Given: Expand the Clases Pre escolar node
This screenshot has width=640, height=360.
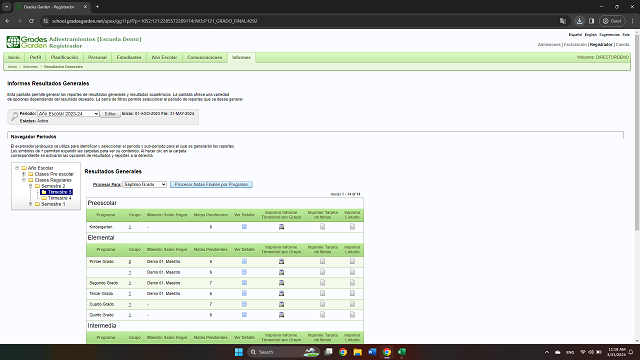Looking at the screenshot, I should tap(24, 174).
